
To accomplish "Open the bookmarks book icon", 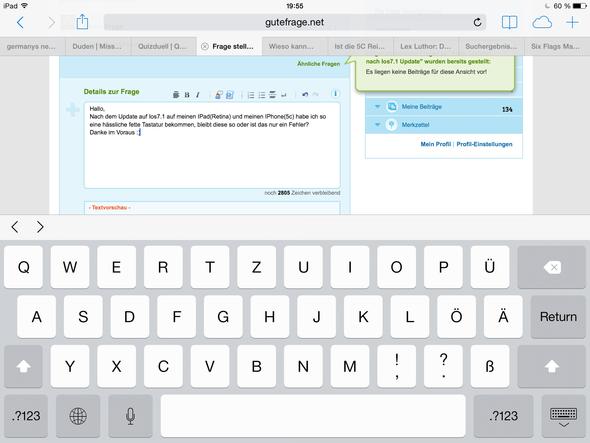I will click(x=509, y=23).
